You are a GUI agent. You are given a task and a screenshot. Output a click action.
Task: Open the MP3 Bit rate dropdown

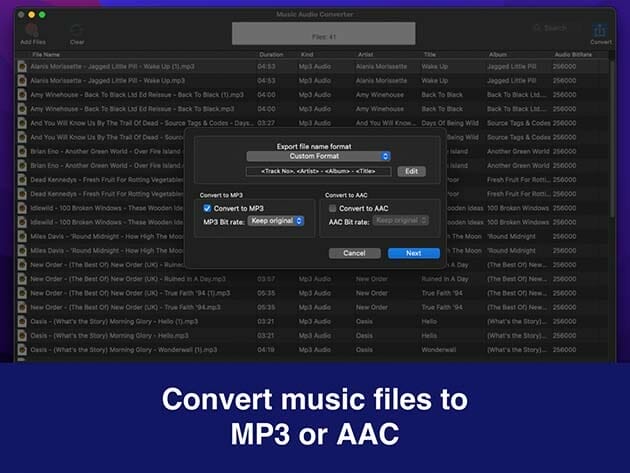(276, 220)
